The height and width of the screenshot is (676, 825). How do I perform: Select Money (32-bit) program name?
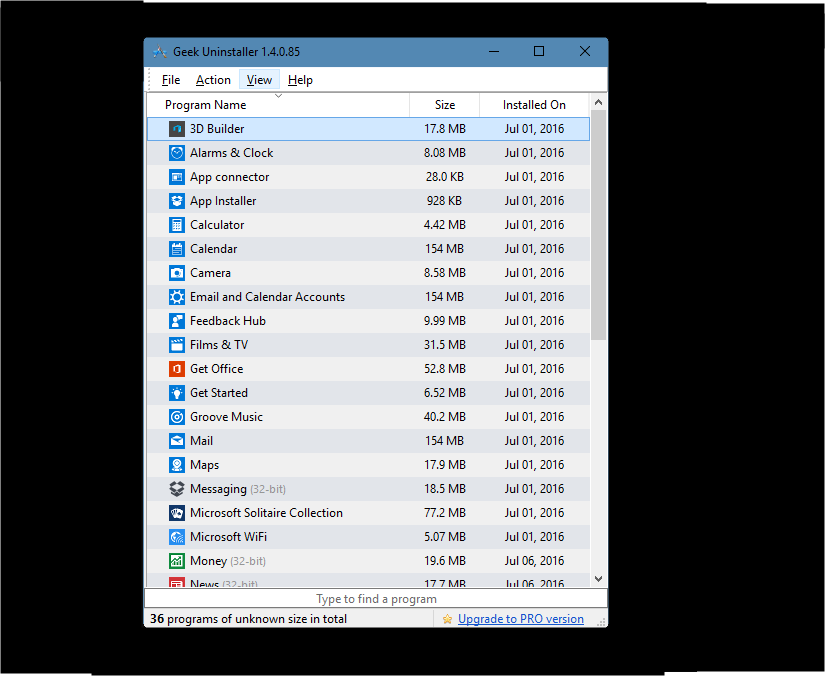[228, 561]
